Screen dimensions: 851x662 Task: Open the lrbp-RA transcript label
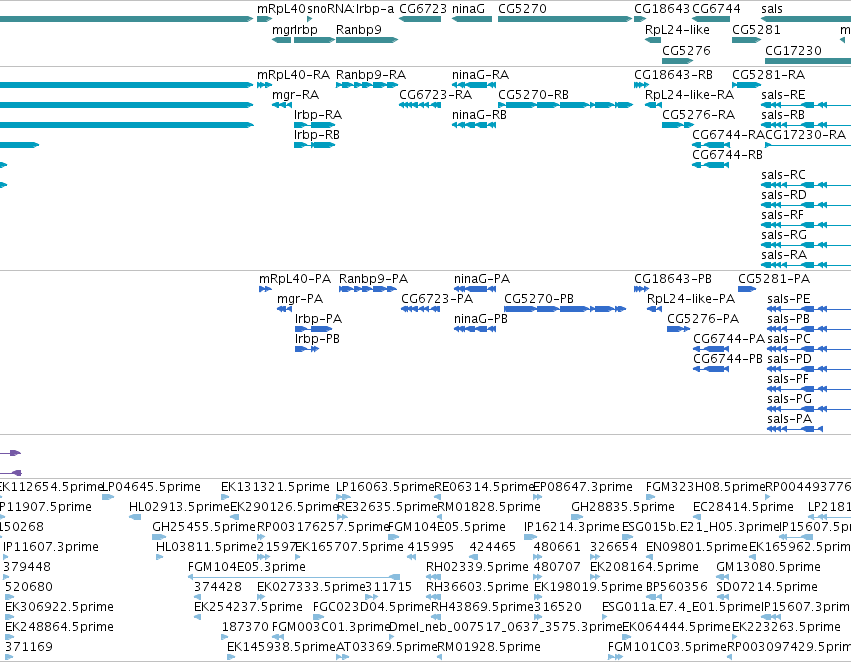coord(318,114)
